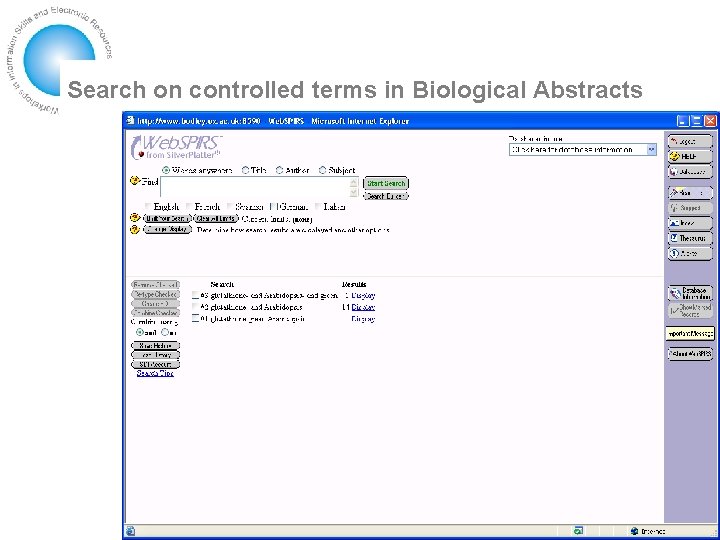This screenshot has height=540, width=720.
Task: Click Show Marked Records in sidebar
Action: click(690, 311)
